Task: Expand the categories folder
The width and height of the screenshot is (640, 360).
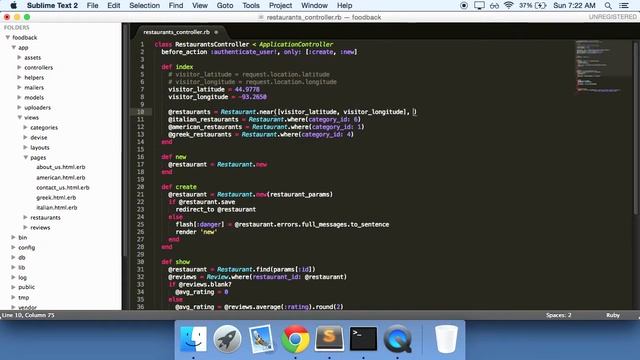Action: click(x=25, y=127)
